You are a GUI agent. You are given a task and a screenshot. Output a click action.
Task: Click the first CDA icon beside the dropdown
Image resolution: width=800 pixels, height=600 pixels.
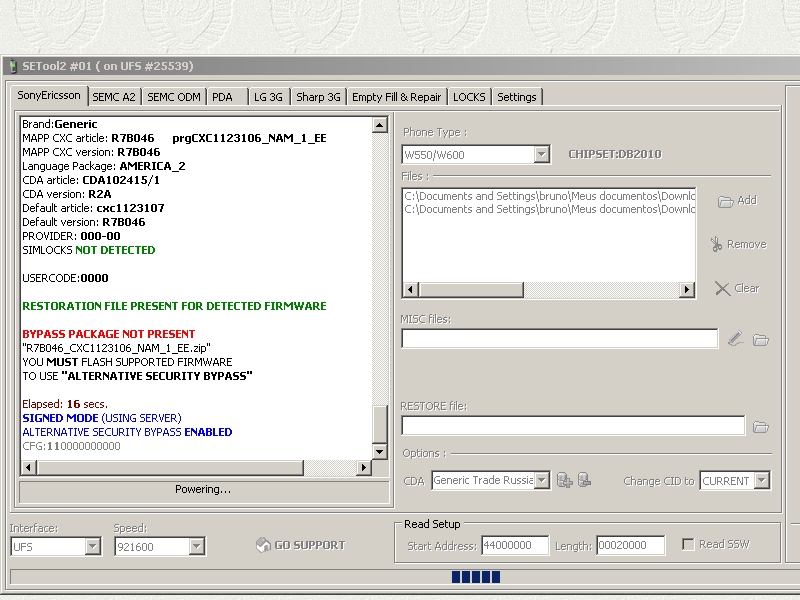click(x=564, y=480)
